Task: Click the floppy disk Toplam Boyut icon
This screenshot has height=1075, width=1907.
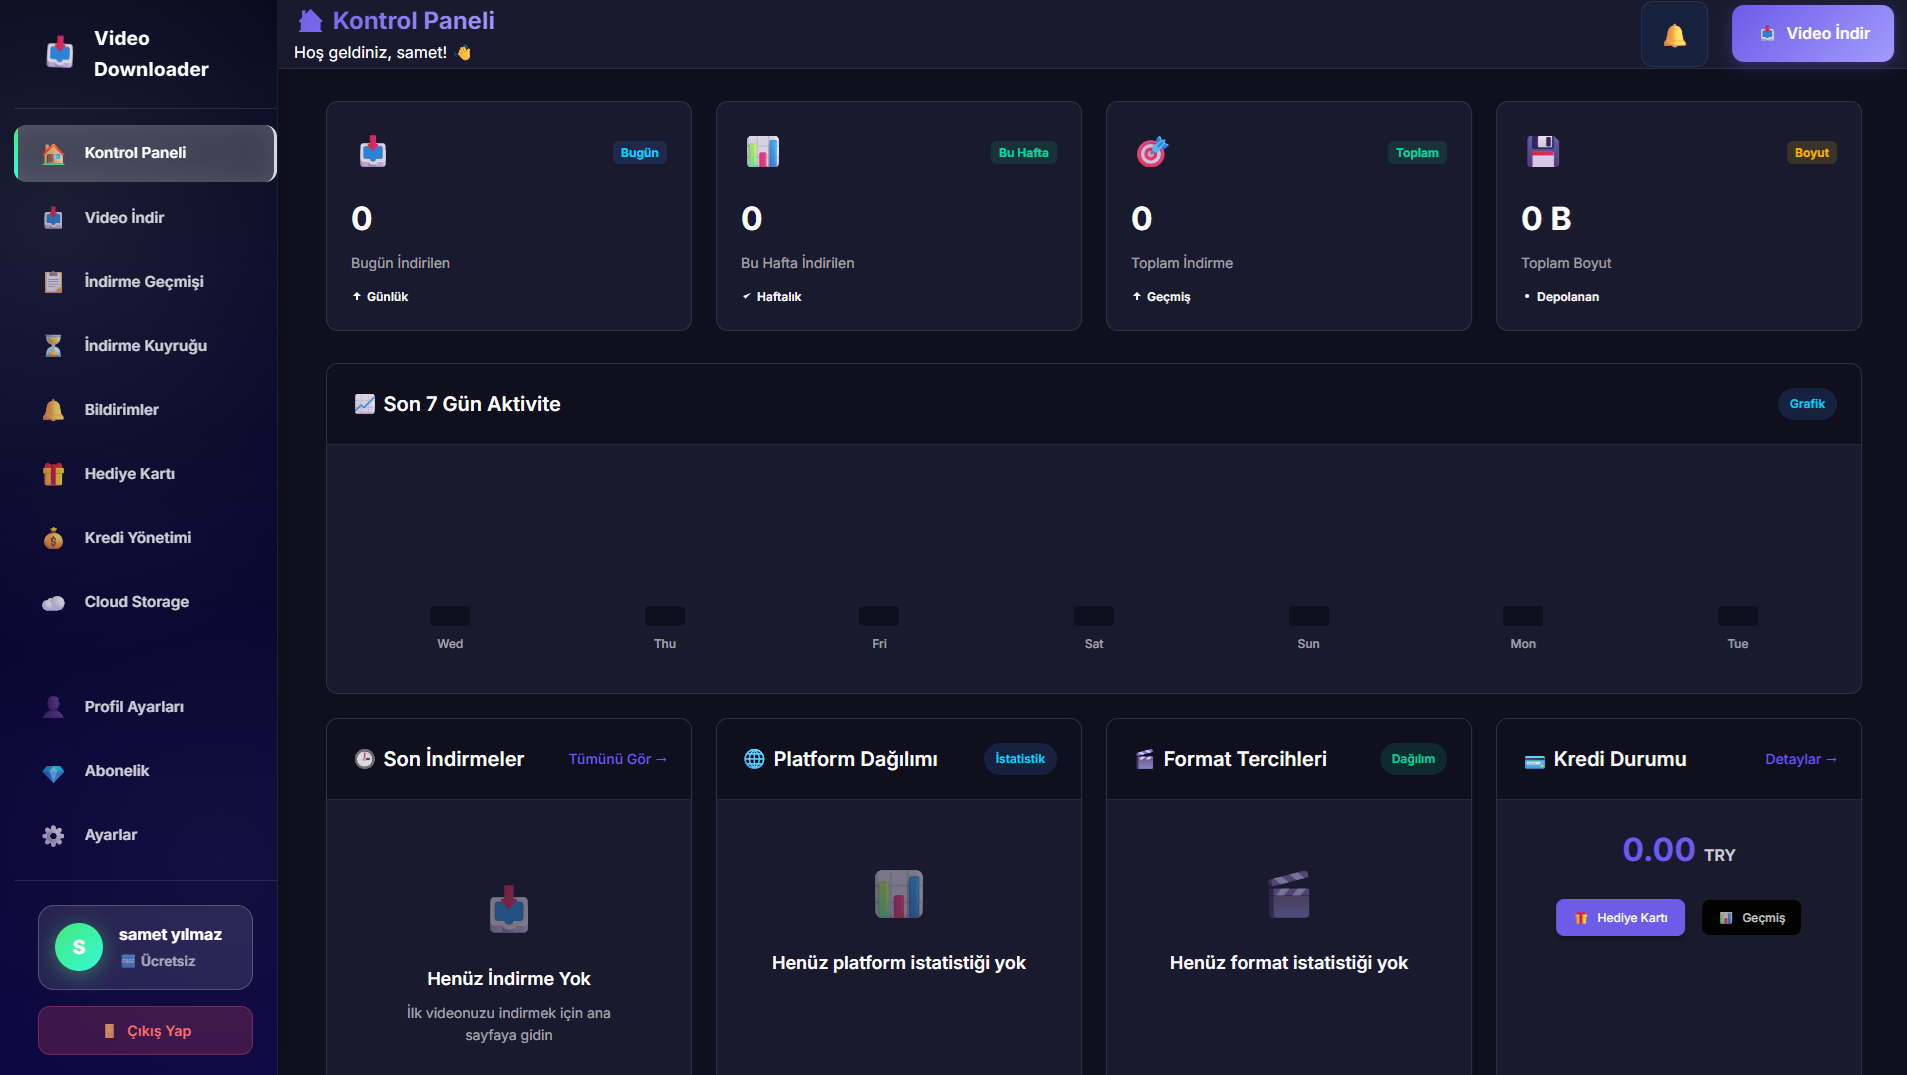Action: point(1542,152)
